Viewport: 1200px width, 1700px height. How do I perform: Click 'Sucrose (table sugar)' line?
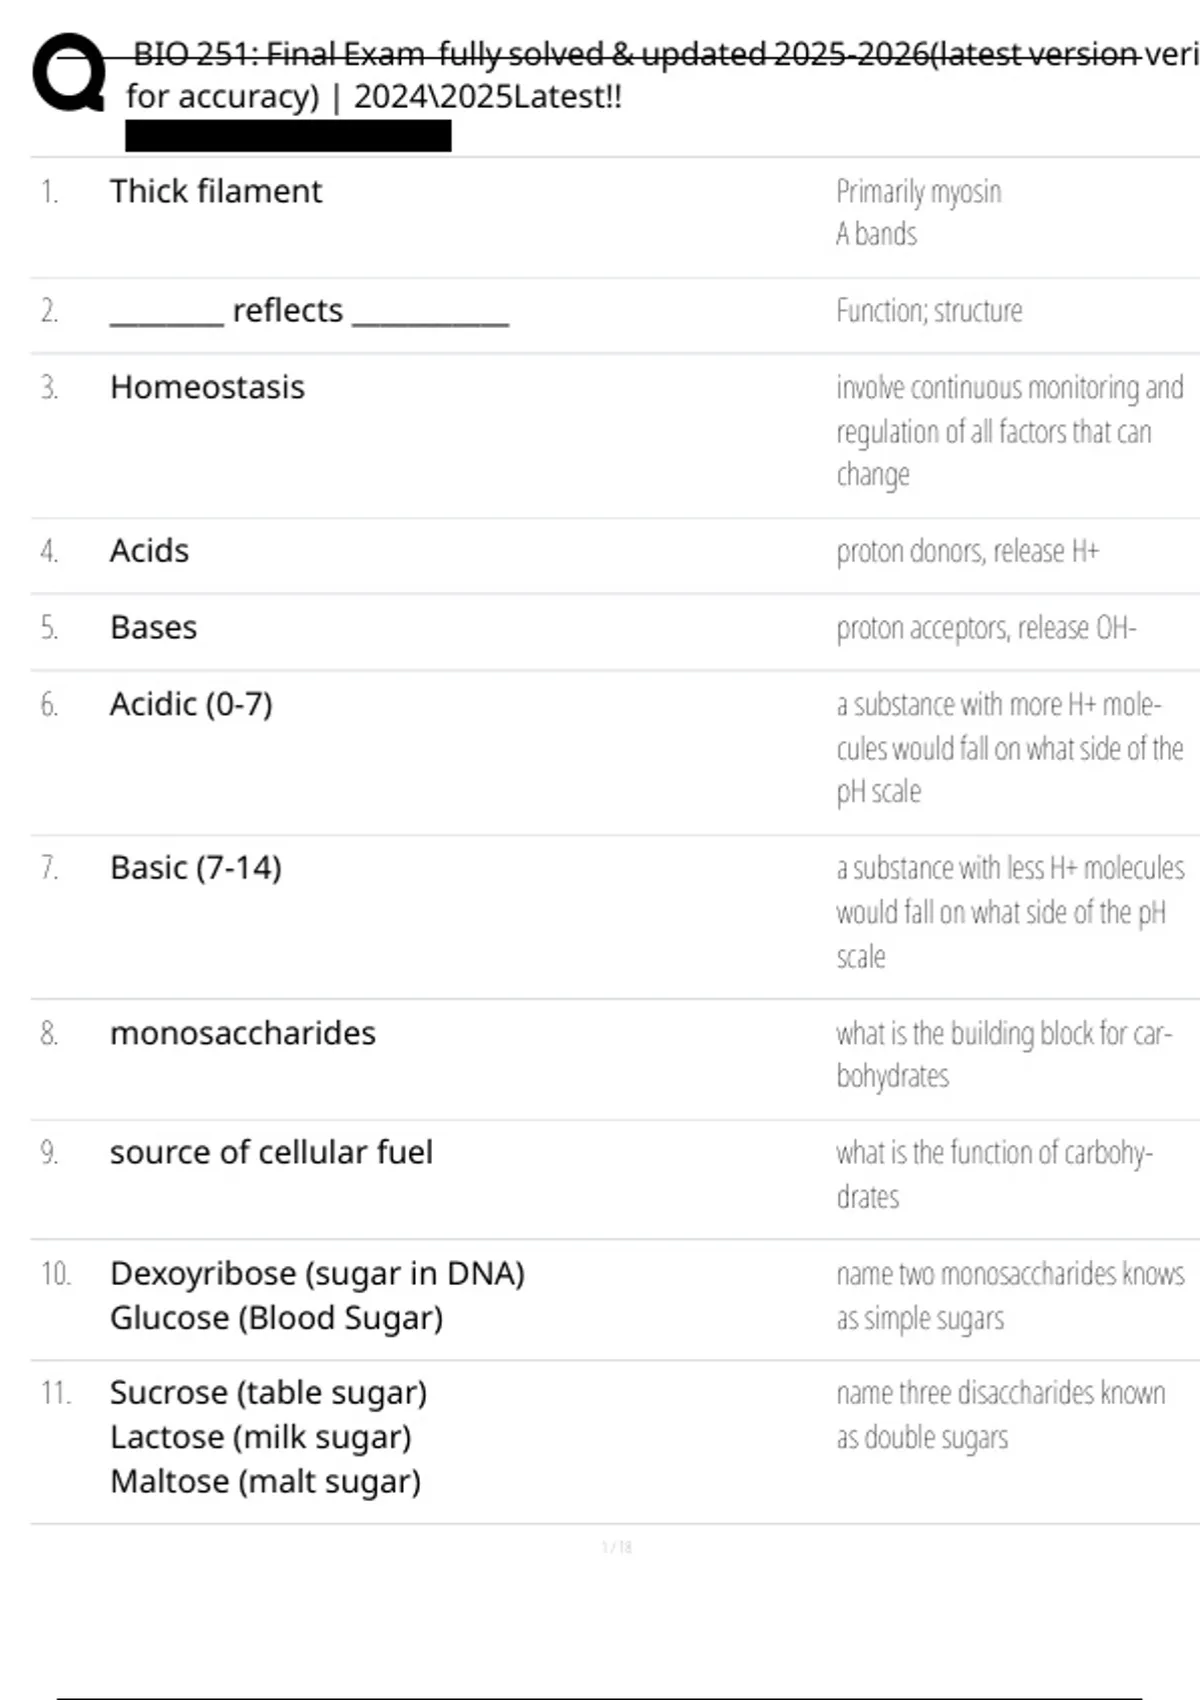point(268,1393)
